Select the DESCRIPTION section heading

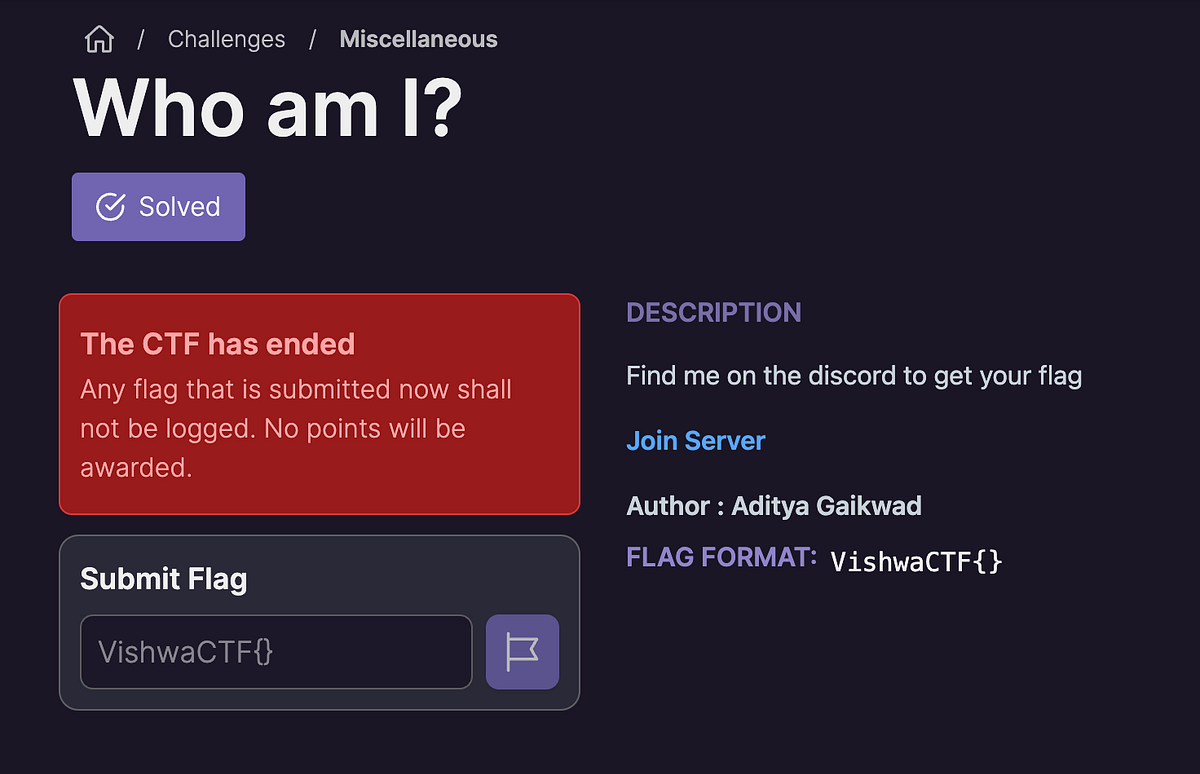tap(713, 312)
